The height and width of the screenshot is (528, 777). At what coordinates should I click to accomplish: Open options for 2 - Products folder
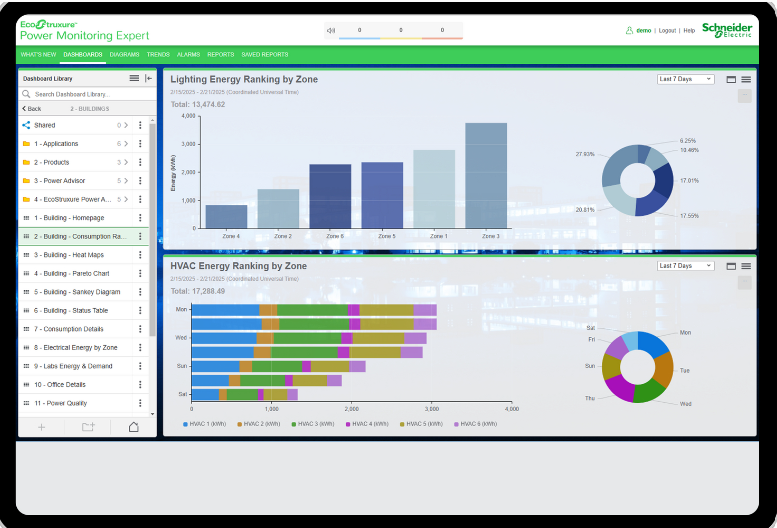tap(140, 162)
